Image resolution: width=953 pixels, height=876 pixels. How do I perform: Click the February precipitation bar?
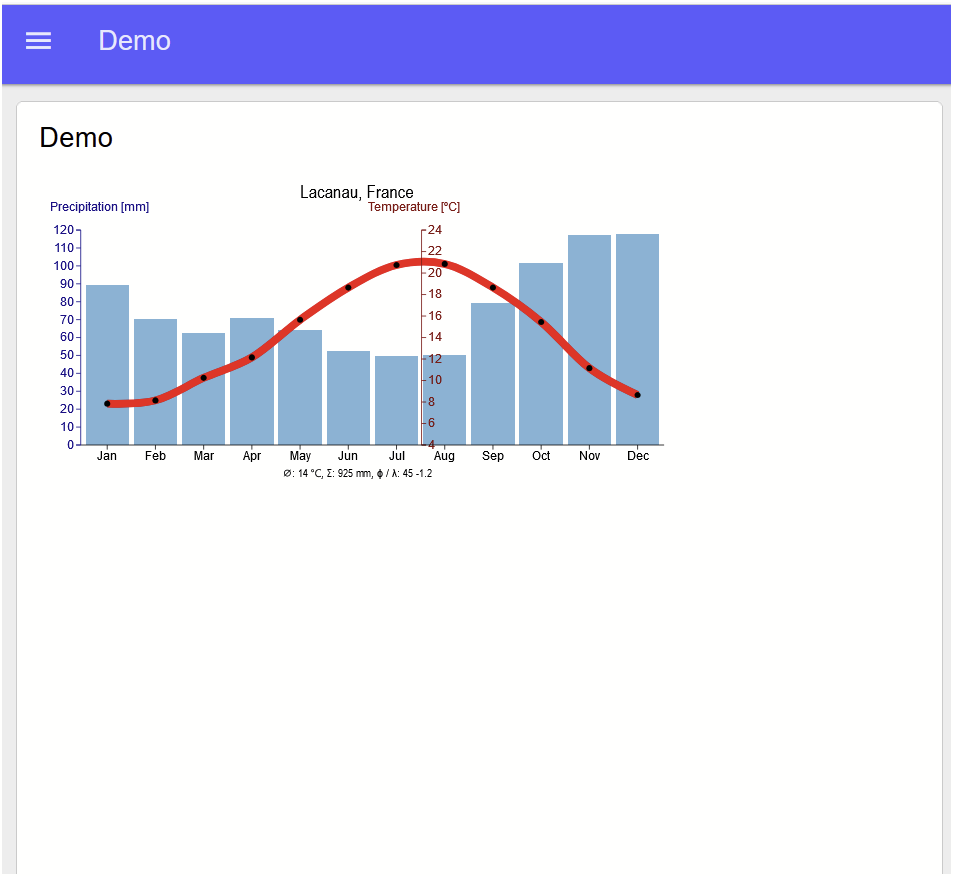point(156,382)
